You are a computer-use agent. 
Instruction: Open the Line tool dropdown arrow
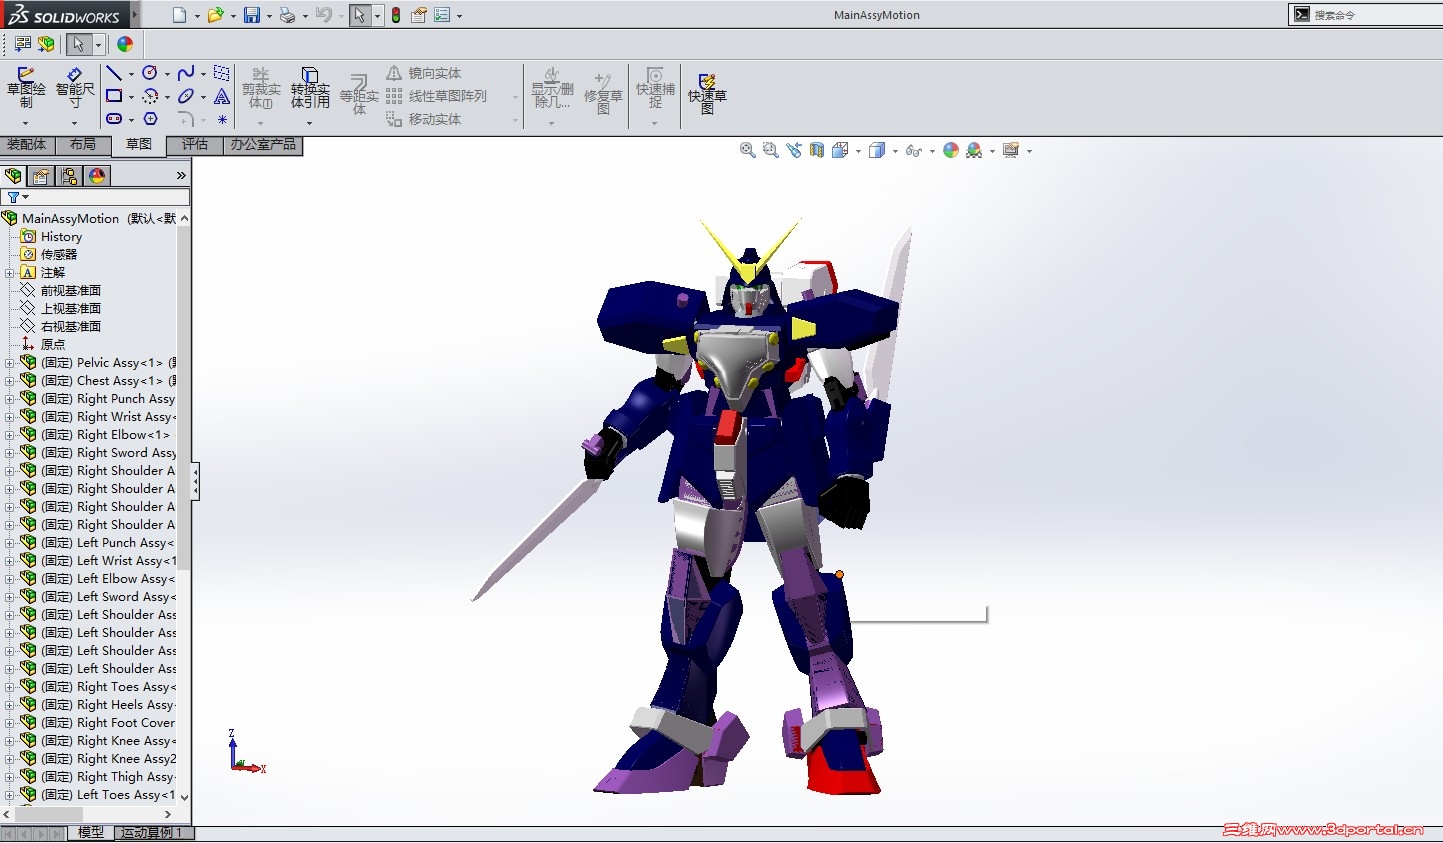[131, 74]
